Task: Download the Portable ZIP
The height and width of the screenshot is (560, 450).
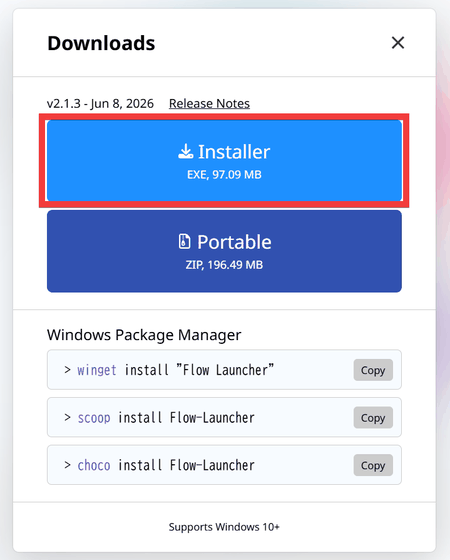Action: click(224, 251)
